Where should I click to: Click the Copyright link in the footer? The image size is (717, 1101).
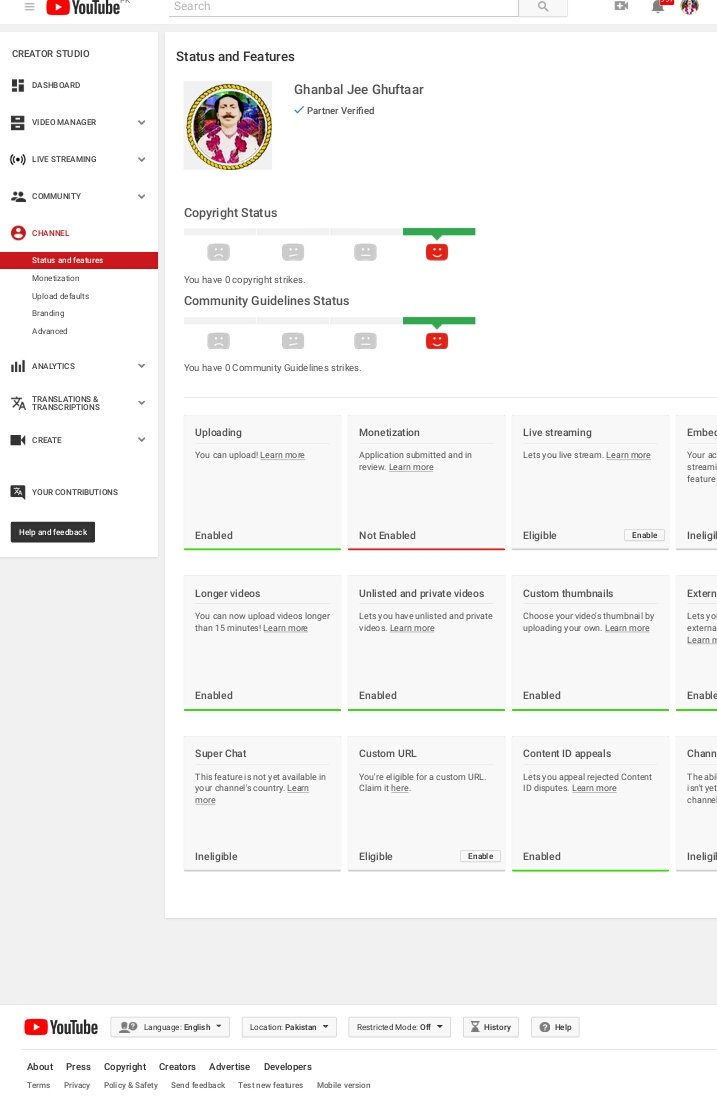coord(125,1067)
